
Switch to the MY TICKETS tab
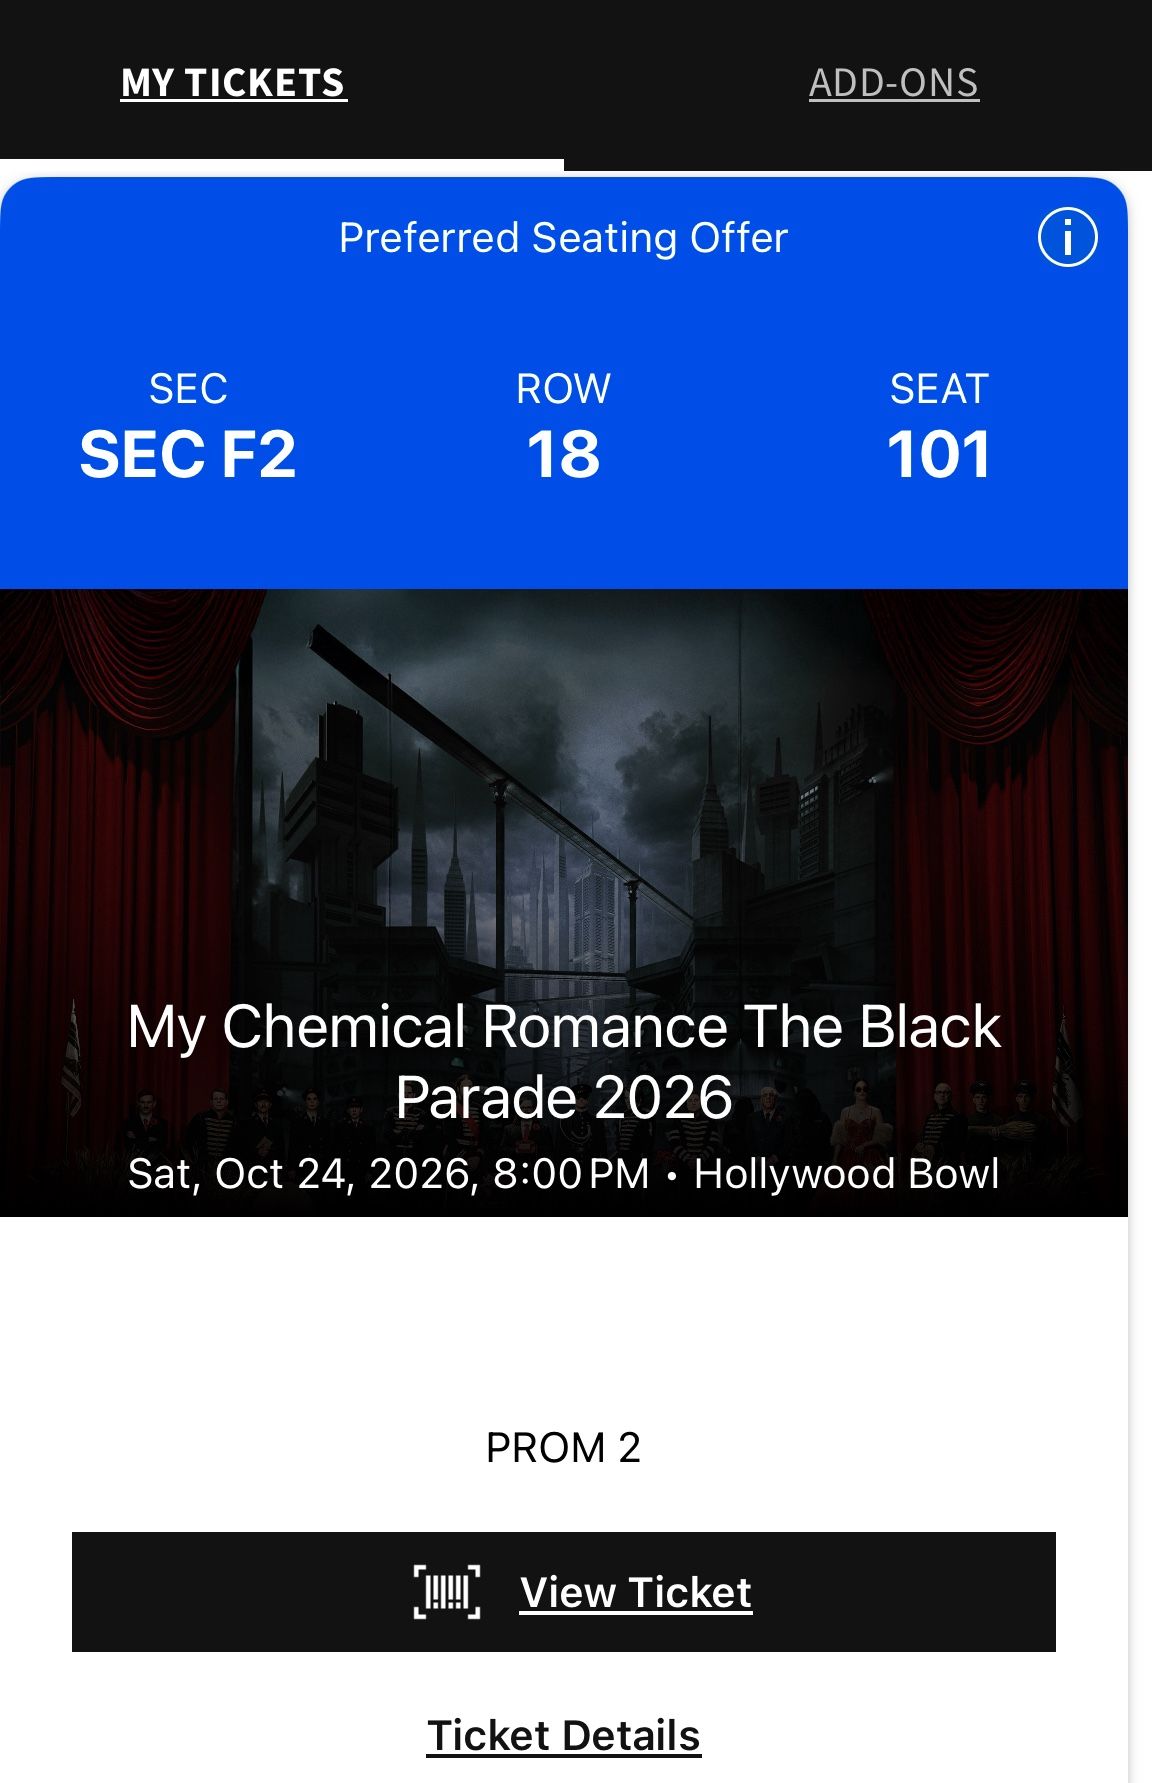pos(232,84)
